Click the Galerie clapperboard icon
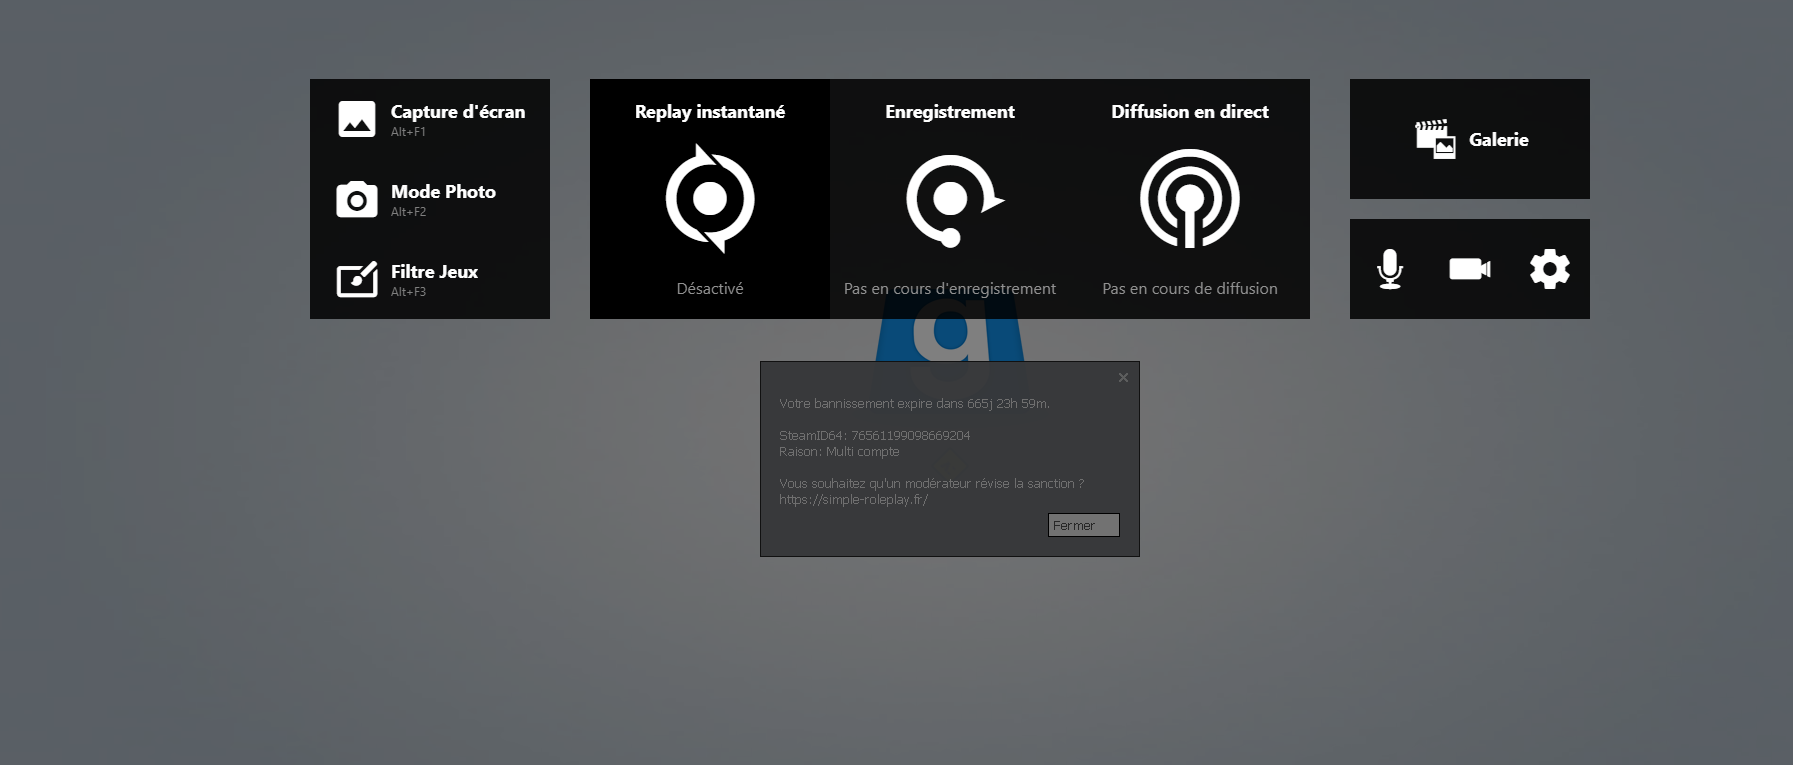This screenshot has width=1793, height=765. [1435, 139]
